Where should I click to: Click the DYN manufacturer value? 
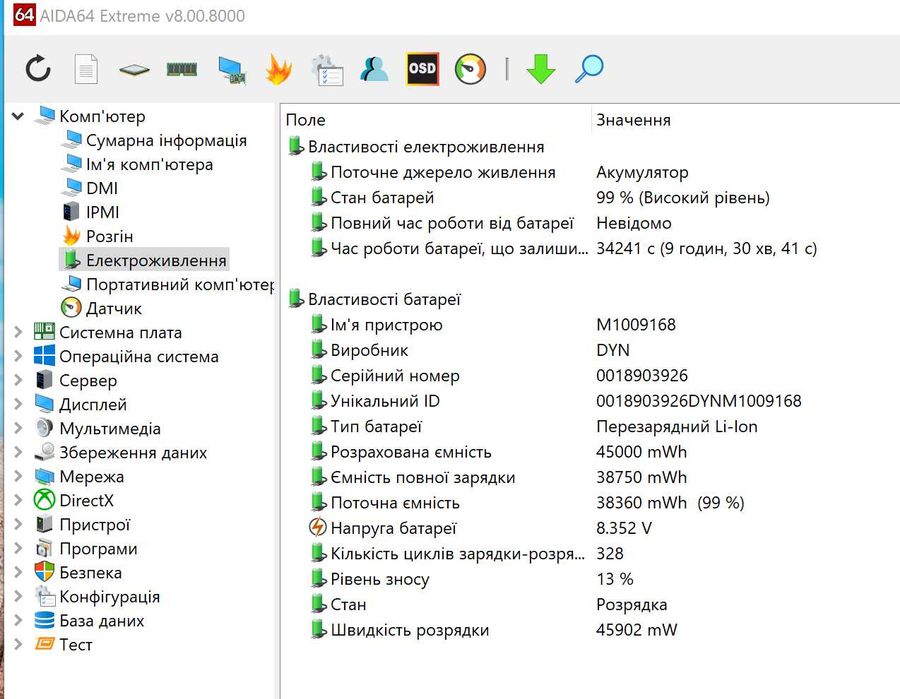click(x=612, y=350)
